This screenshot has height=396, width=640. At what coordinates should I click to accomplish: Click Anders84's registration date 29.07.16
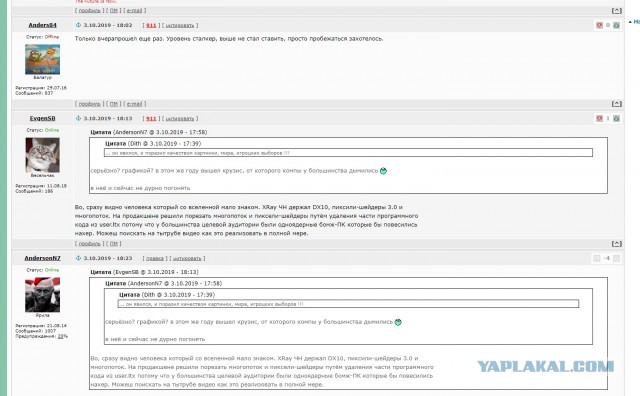click(x=58, y=88)
